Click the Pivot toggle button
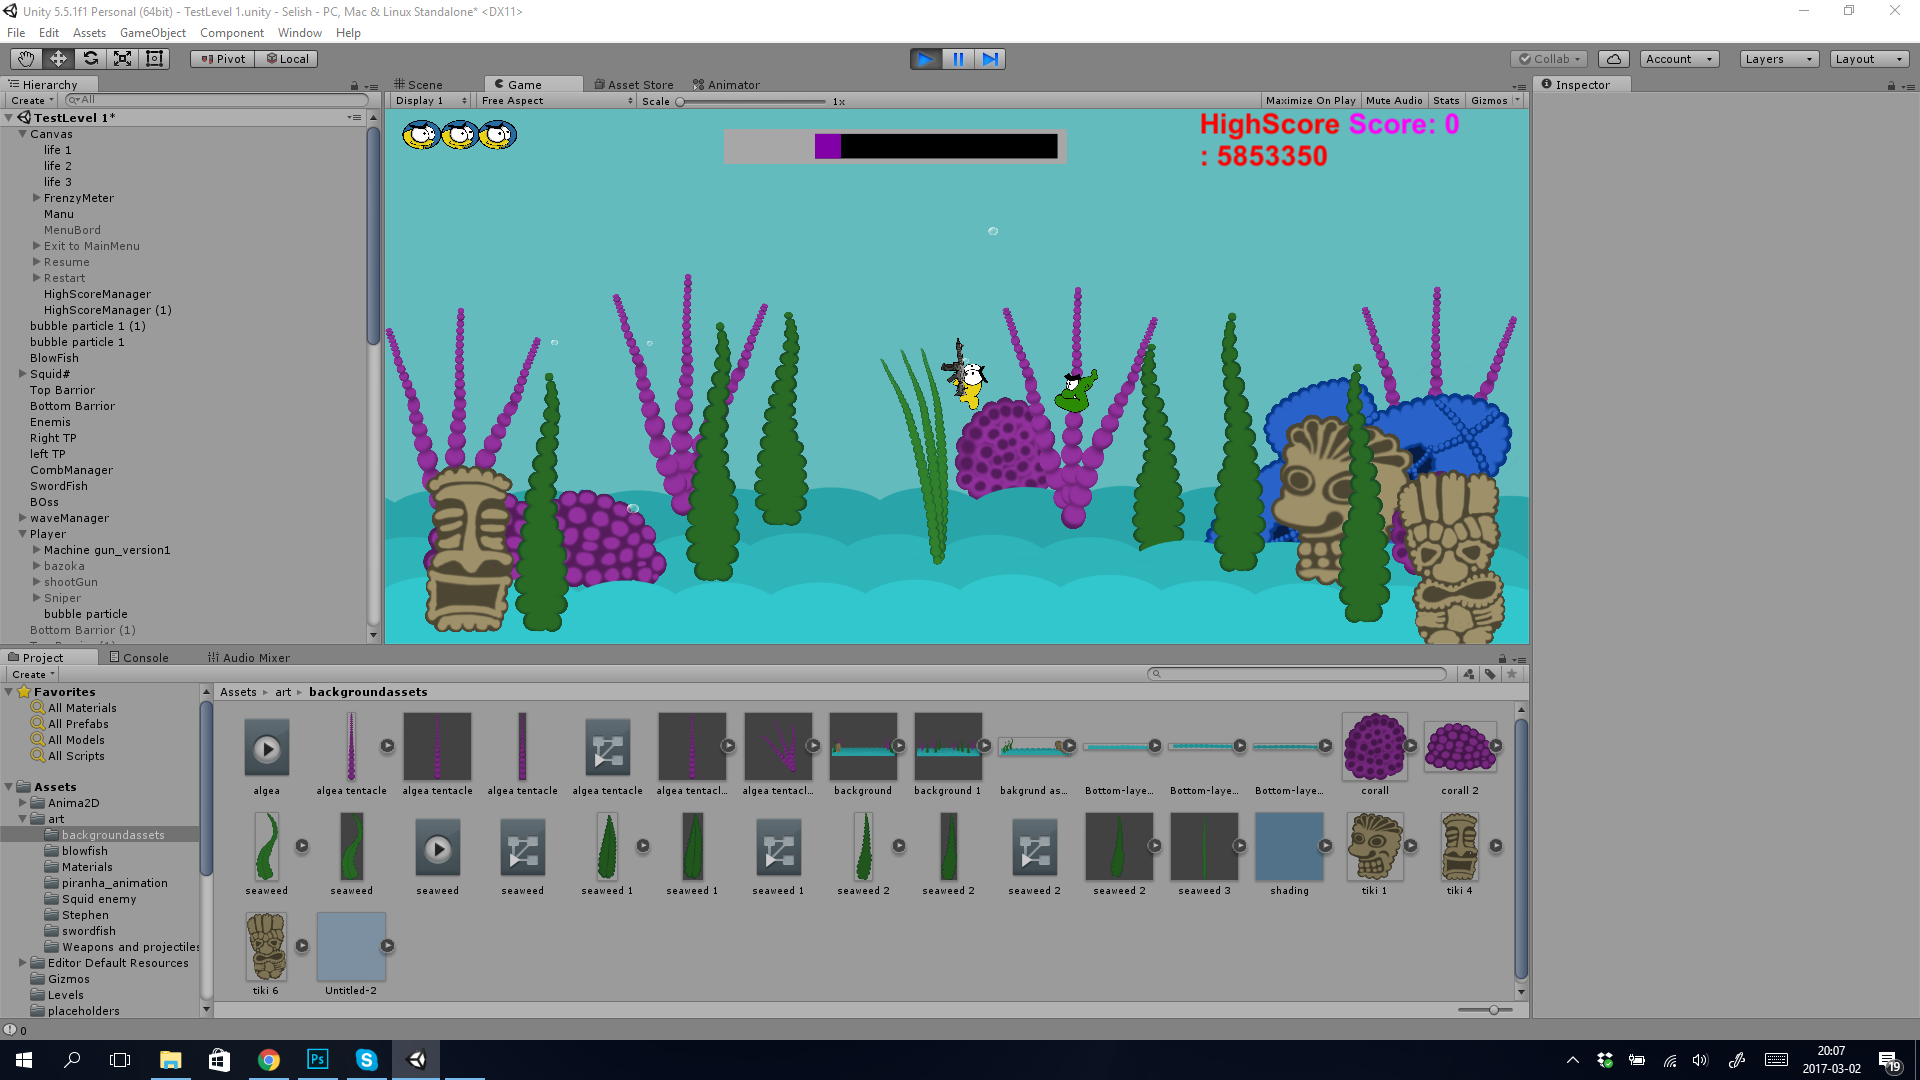Image resolution: width=1920 pixels, height=1080 pixels. point(223,59)
